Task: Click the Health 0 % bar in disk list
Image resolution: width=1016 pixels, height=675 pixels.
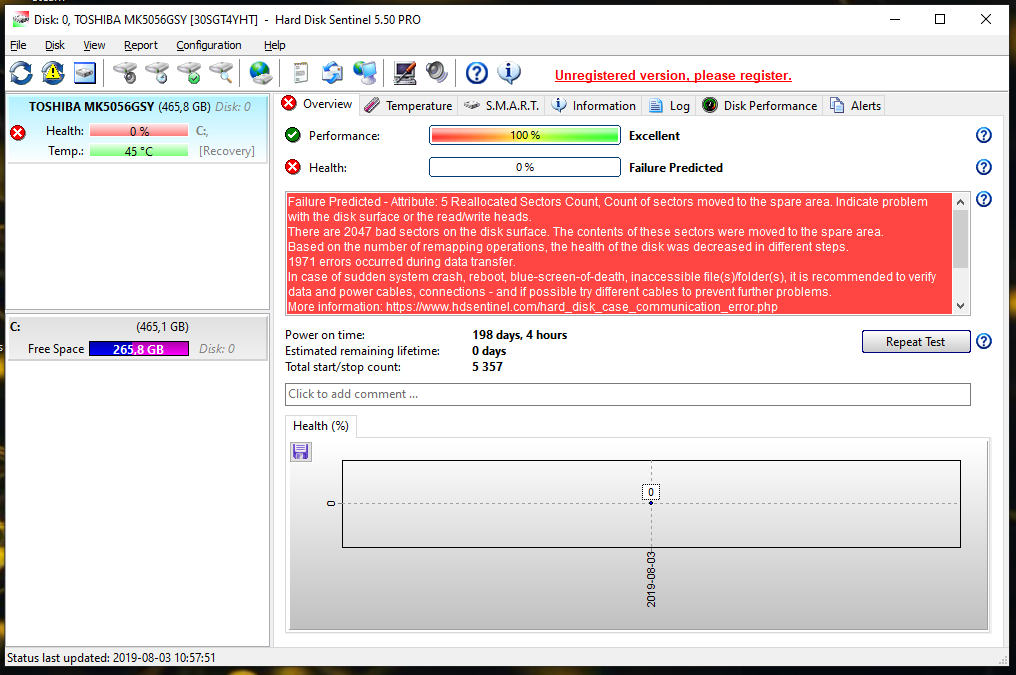Action: [x=139, y=131]
